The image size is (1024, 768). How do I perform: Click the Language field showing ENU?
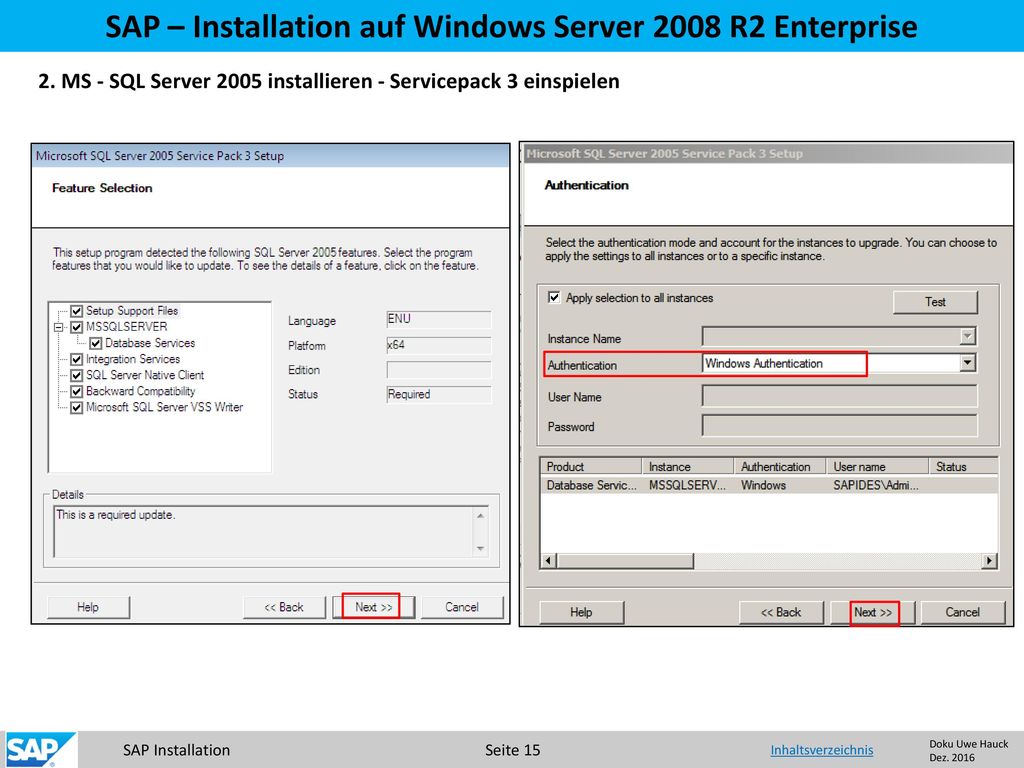click(x=438, y=319)
